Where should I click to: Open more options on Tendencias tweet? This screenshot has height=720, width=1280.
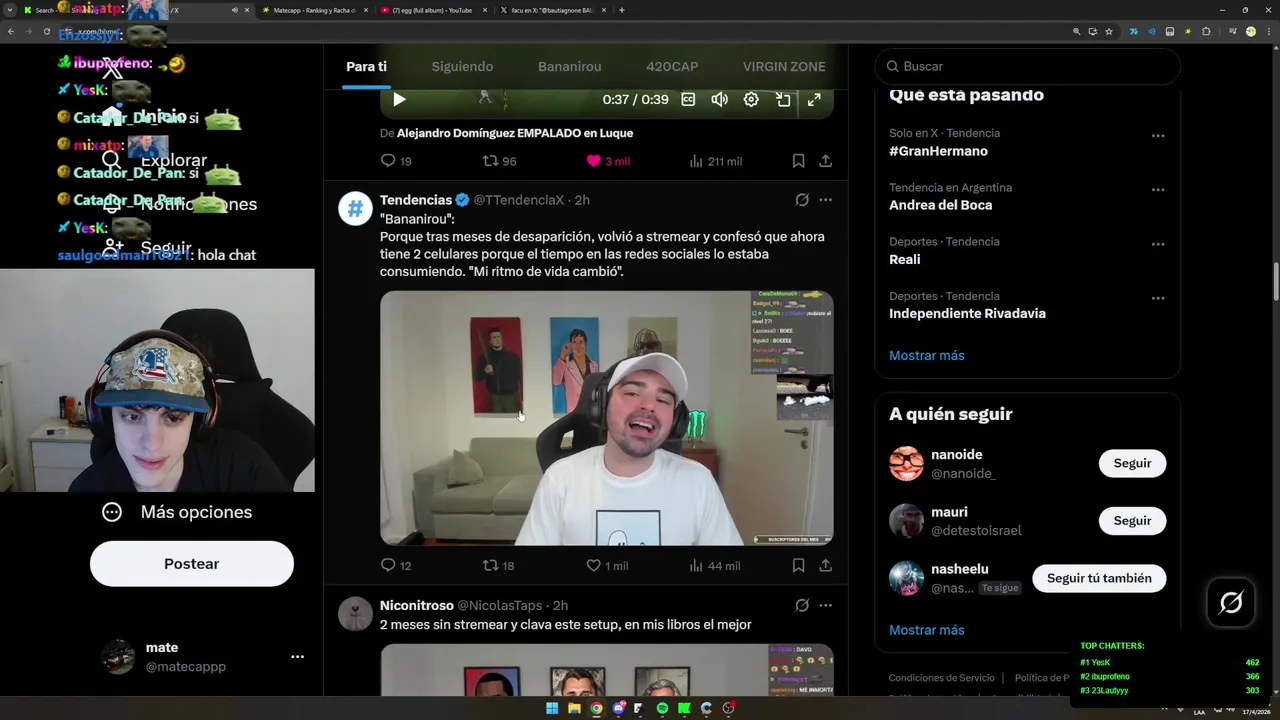click(825, 200)
